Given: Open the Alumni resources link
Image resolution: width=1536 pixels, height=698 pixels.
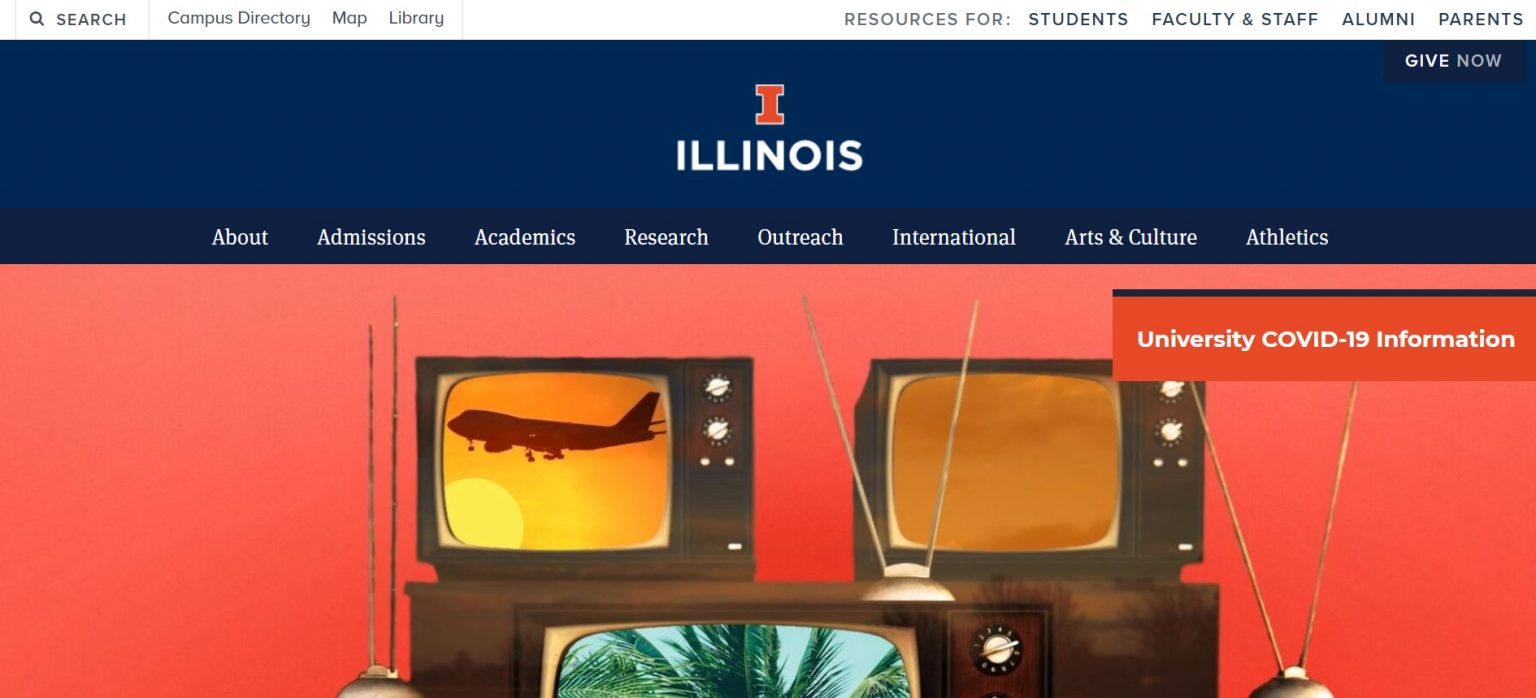Looking at the screenshot, I should click(1378, 19).
